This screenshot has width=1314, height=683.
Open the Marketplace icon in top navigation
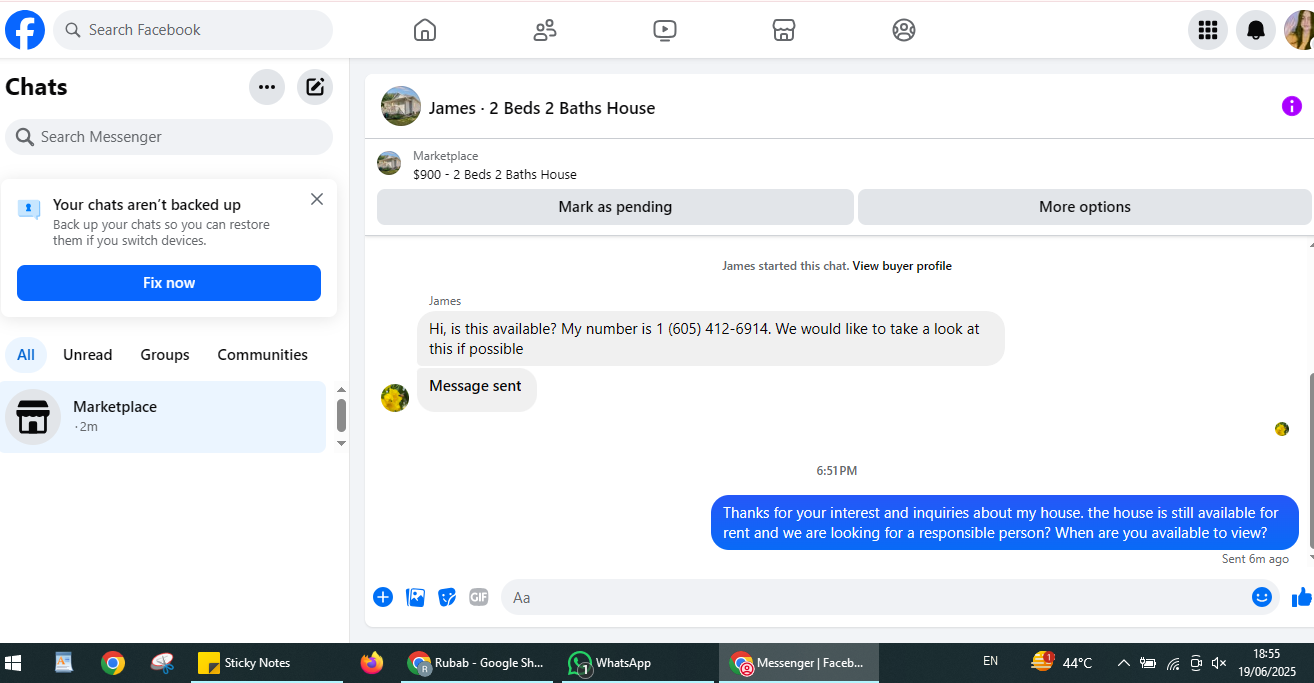click(x=784, y=30)
